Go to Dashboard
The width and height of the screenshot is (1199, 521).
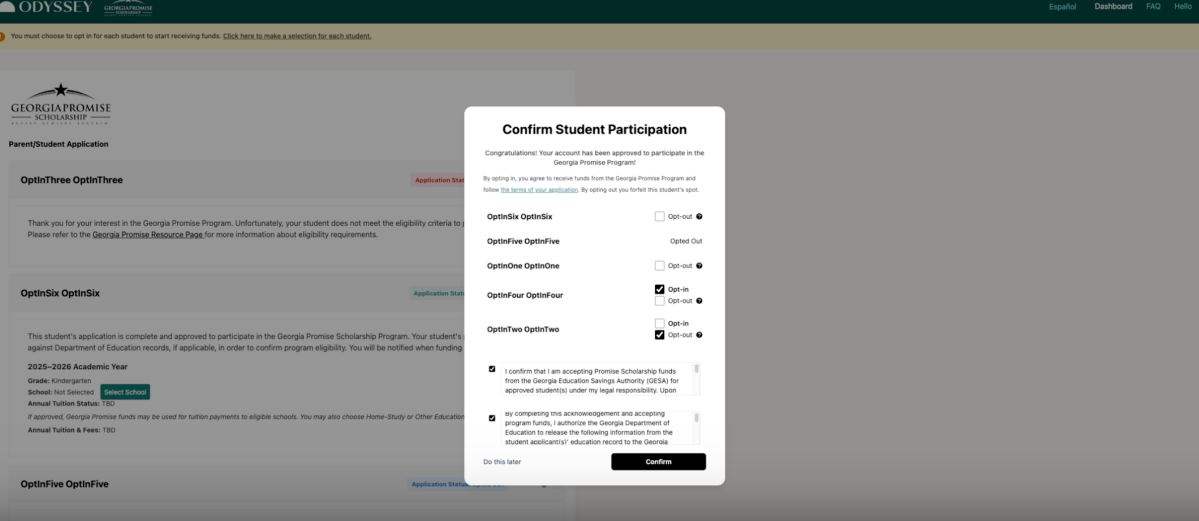click(x=1113, y=6)
